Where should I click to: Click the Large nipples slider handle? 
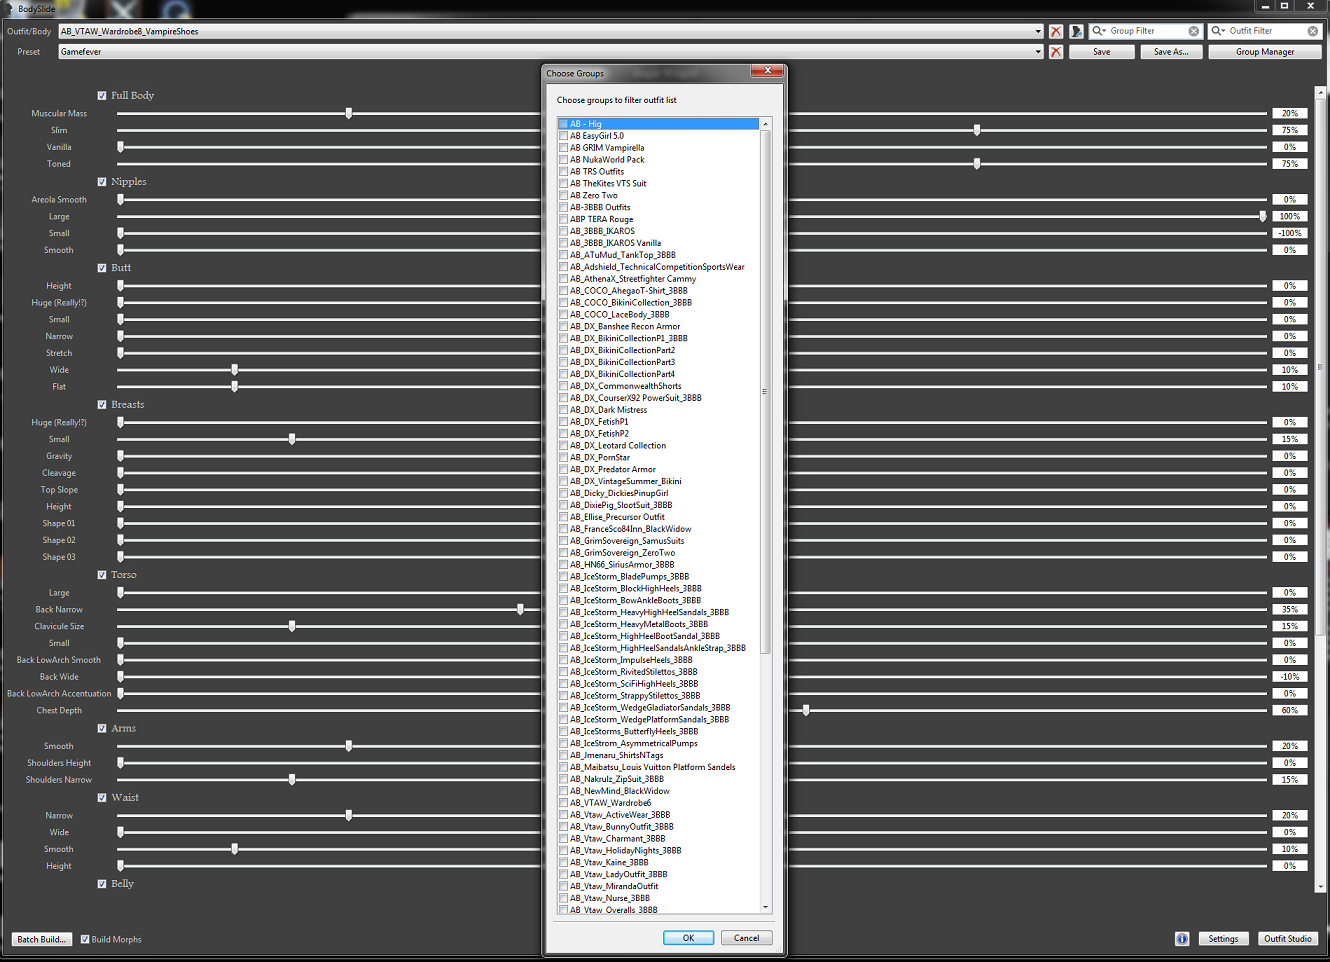(x=1263, y=216)
